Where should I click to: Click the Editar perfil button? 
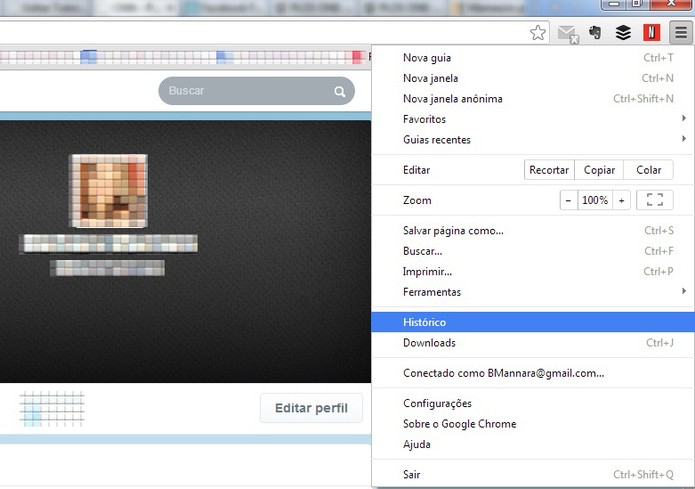[311, 408]
